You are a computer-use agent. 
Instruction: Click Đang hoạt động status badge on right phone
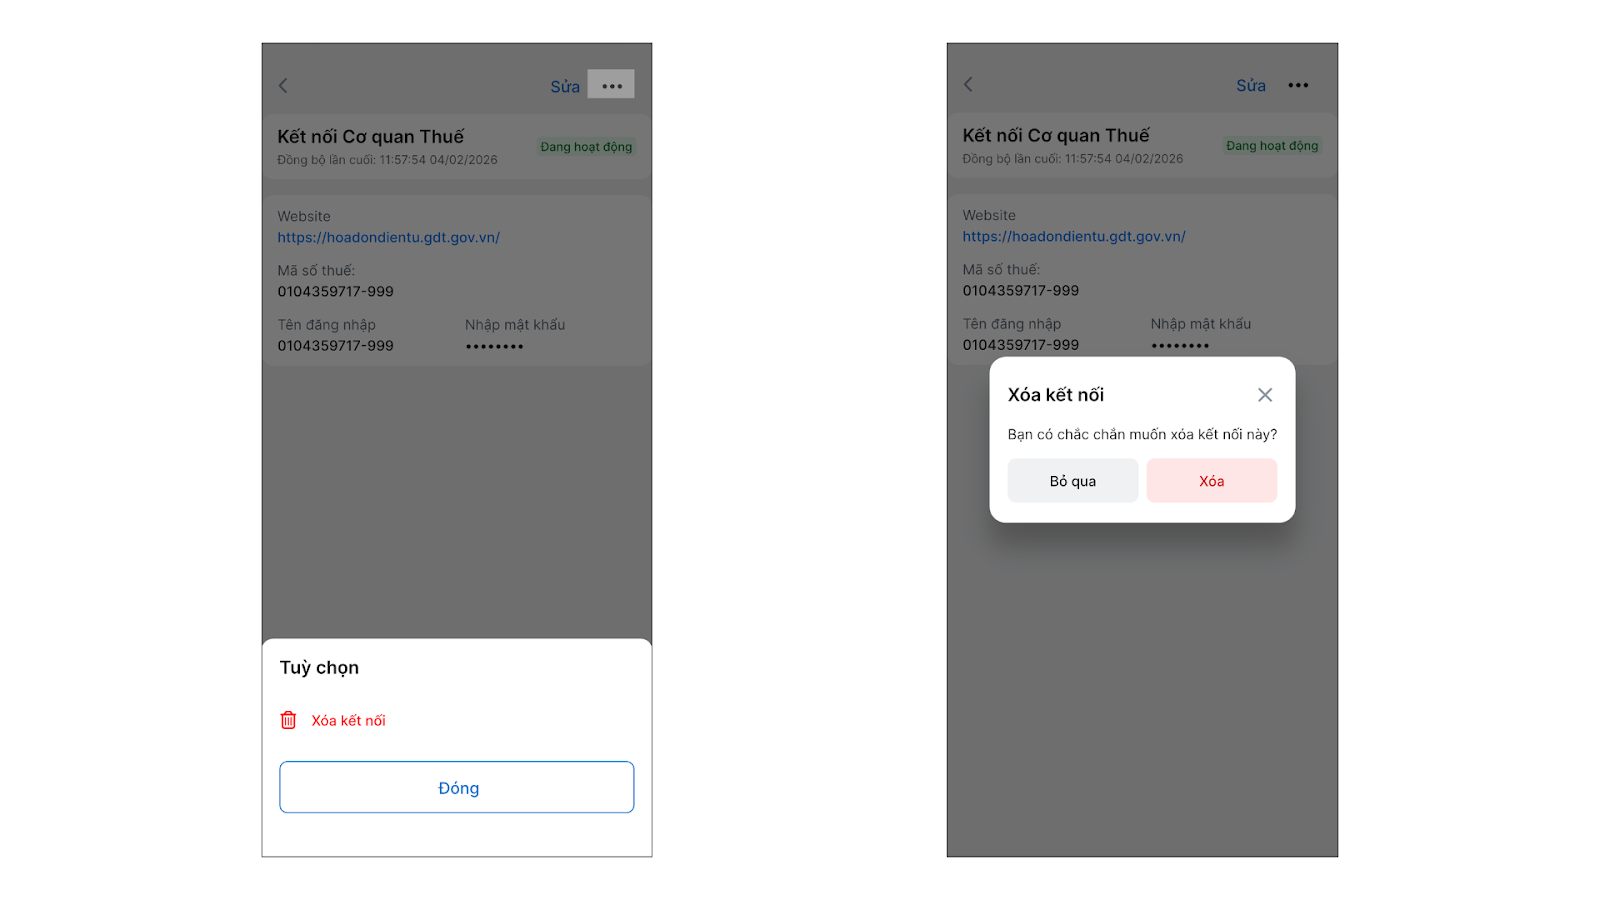point(1272,146)
